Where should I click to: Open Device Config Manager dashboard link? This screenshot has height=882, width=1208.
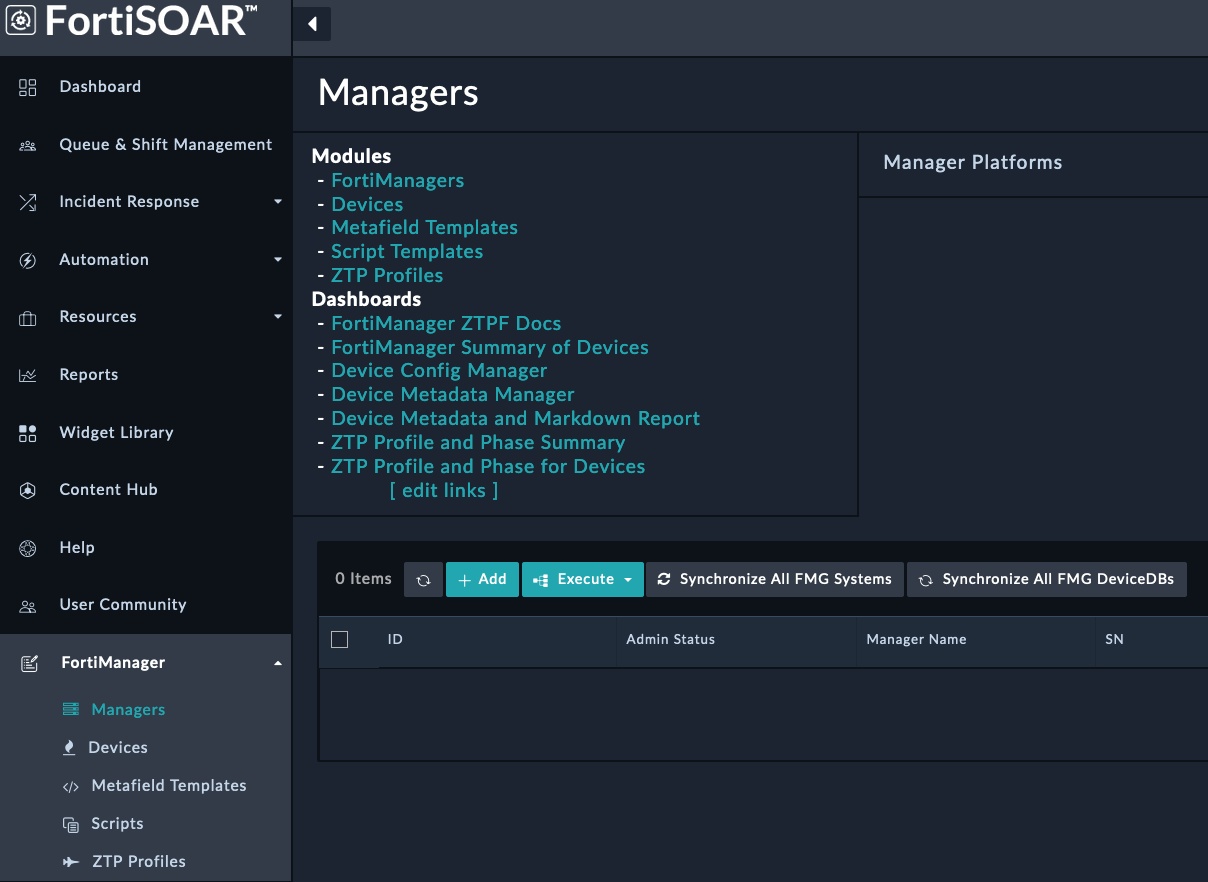[439, 371]
